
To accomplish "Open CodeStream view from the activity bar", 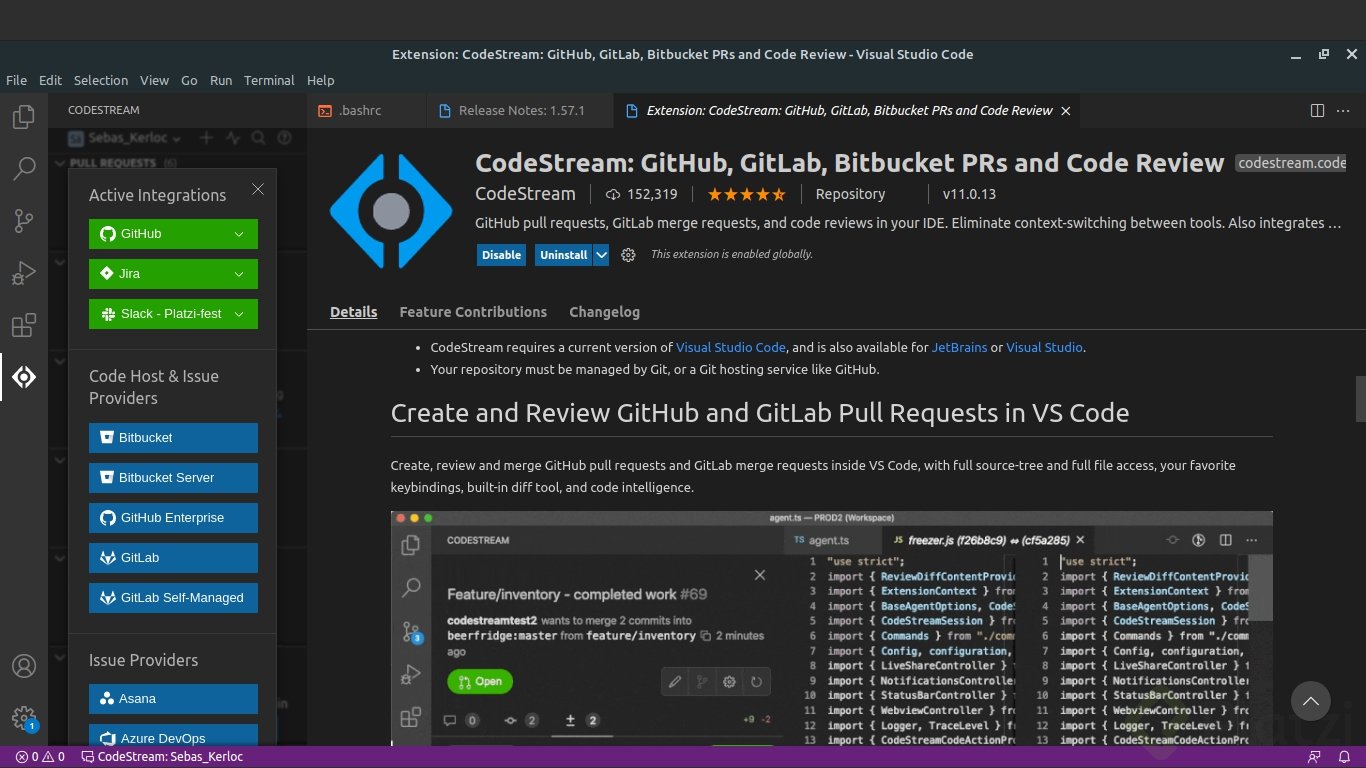I will [x=24, y=376].
